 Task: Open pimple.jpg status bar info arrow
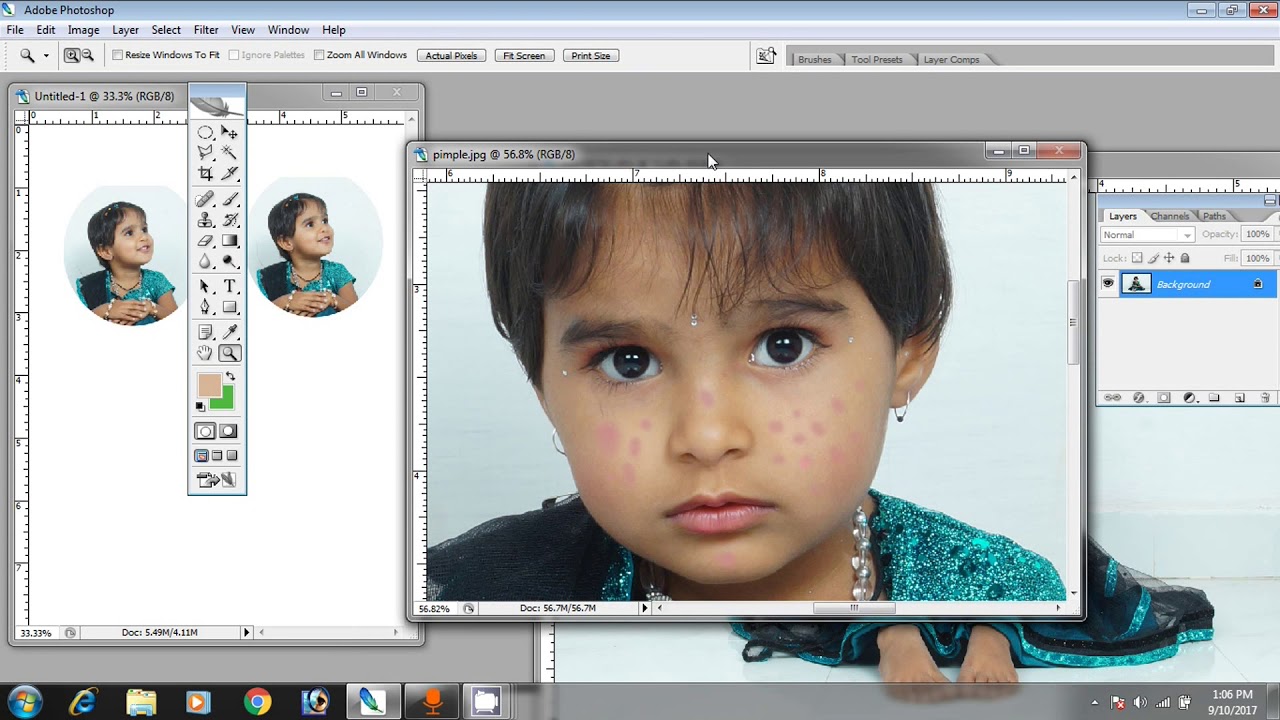point(644,608)
